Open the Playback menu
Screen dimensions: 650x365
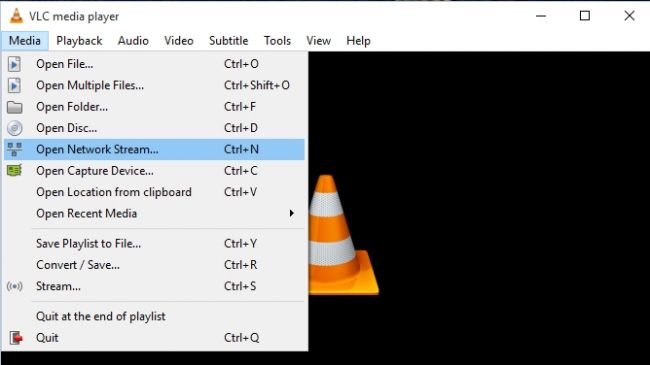79,41
